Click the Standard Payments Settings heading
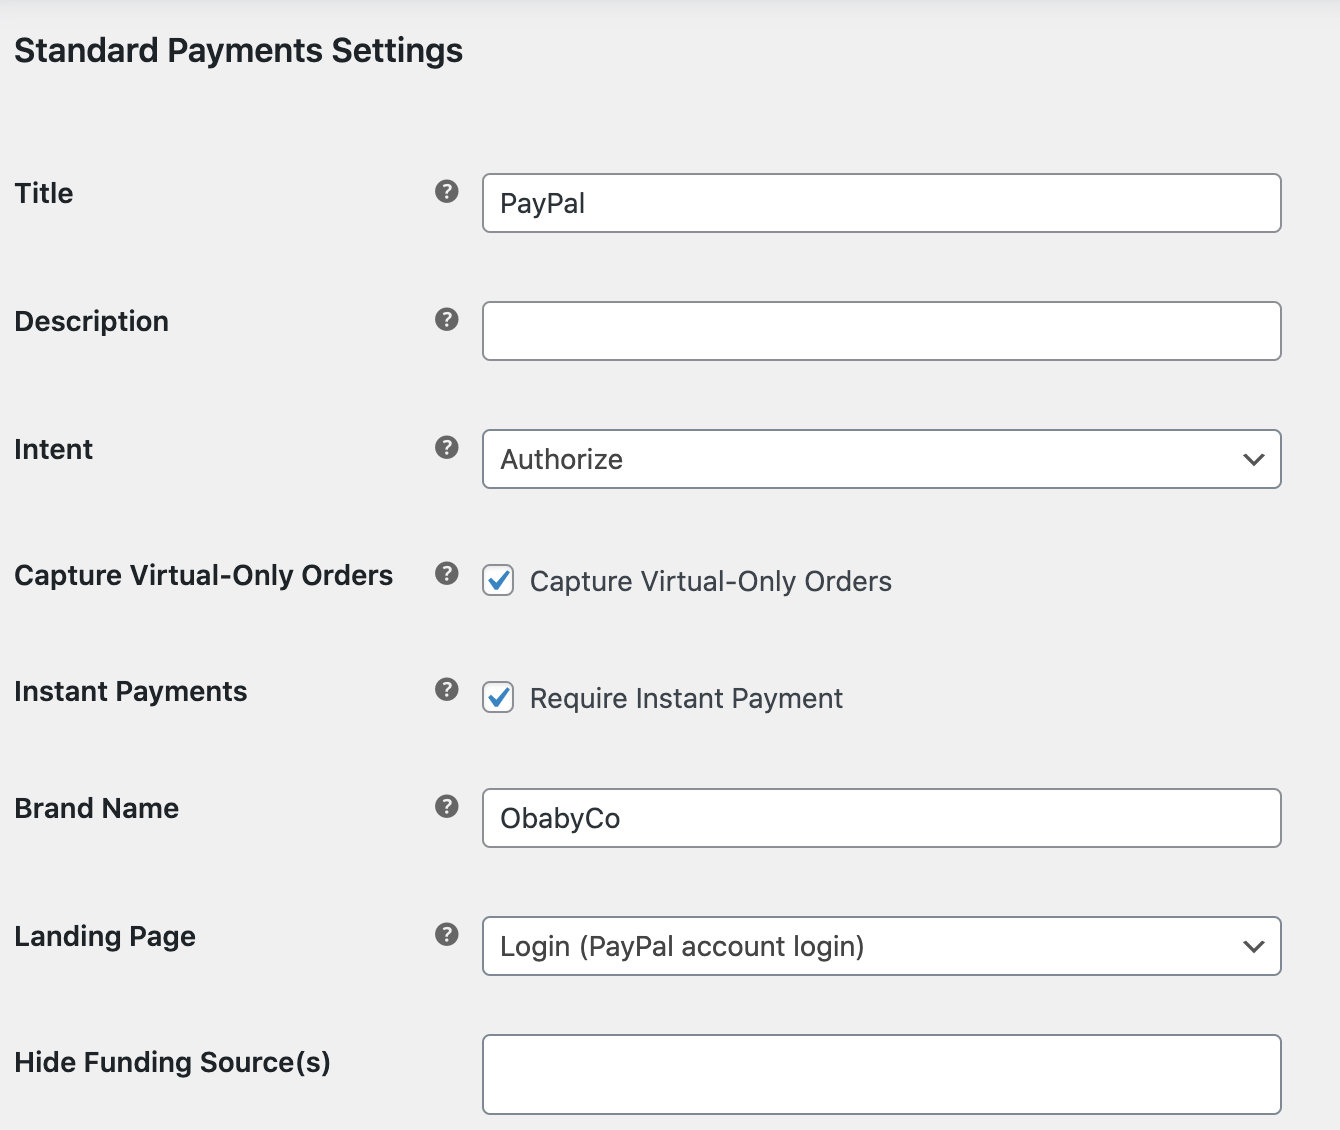The image size is (1340, 1130). (x=238, y=50)
